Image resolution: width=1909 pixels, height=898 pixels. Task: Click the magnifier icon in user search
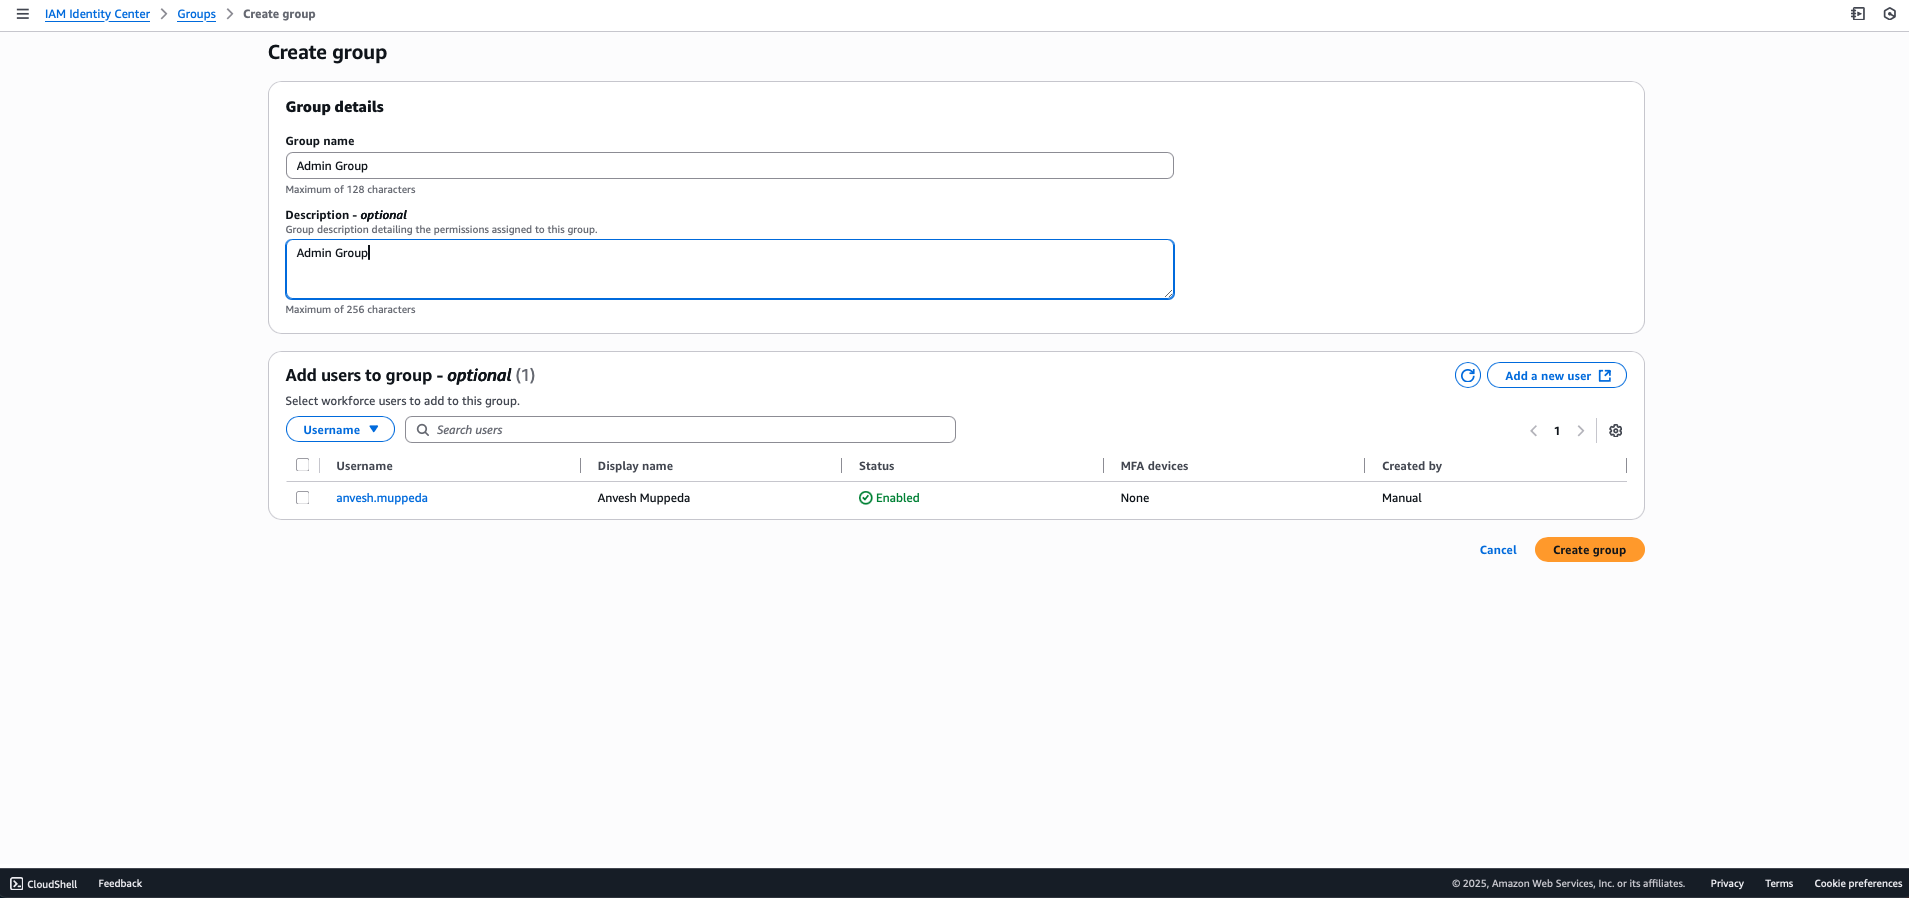423,430
